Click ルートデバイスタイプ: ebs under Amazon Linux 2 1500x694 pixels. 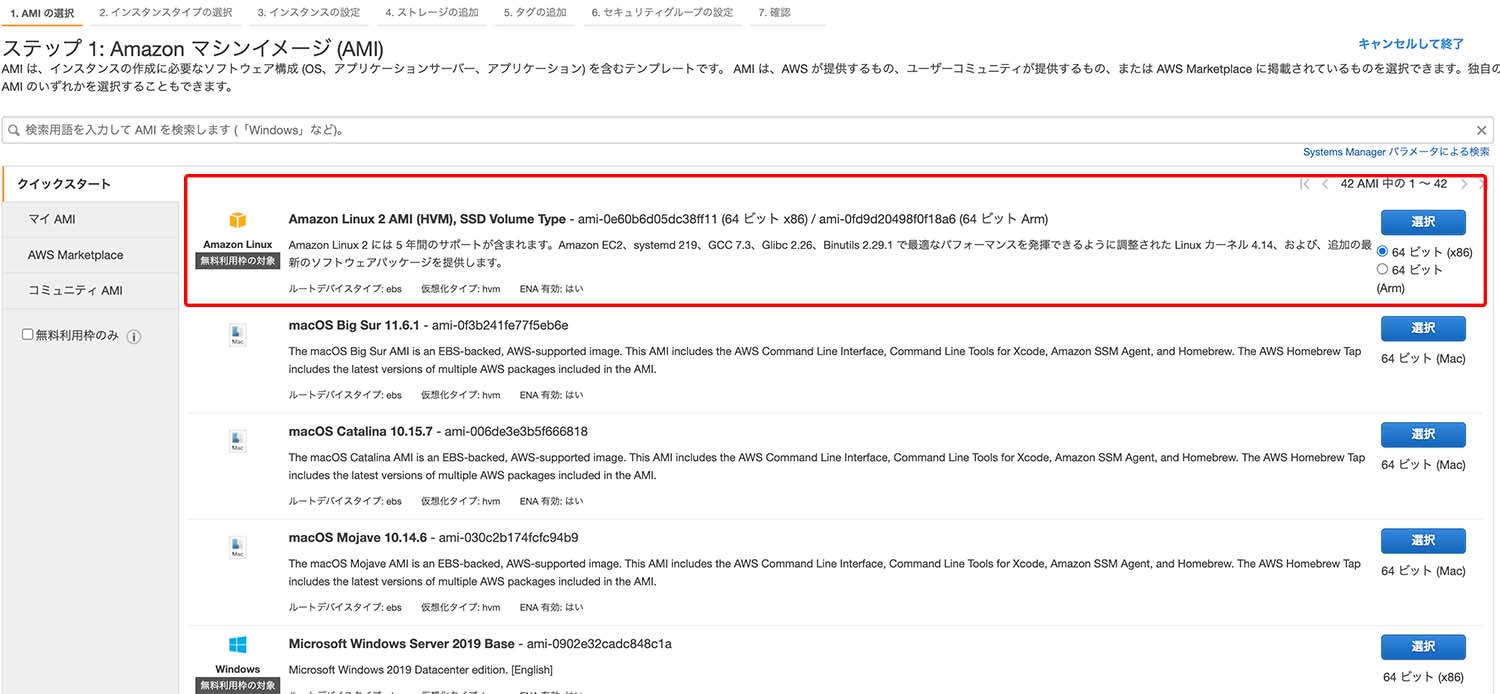[x=345, y=289]
